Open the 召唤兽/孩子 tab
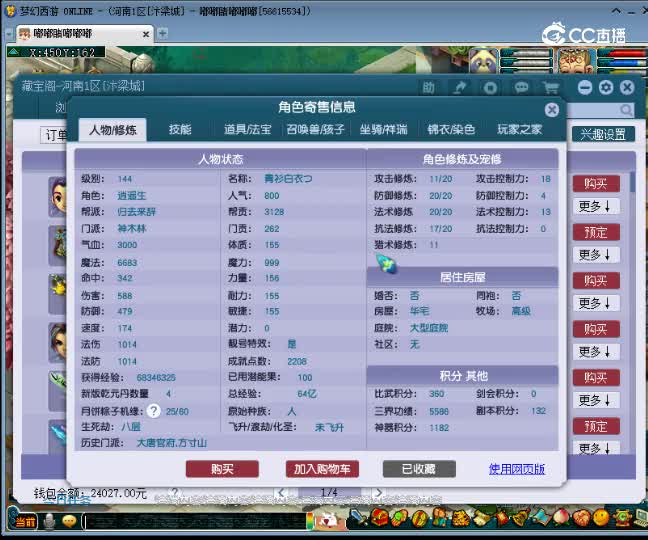The width and height of the screenshot is (648, 540). (x=316, y=130)
